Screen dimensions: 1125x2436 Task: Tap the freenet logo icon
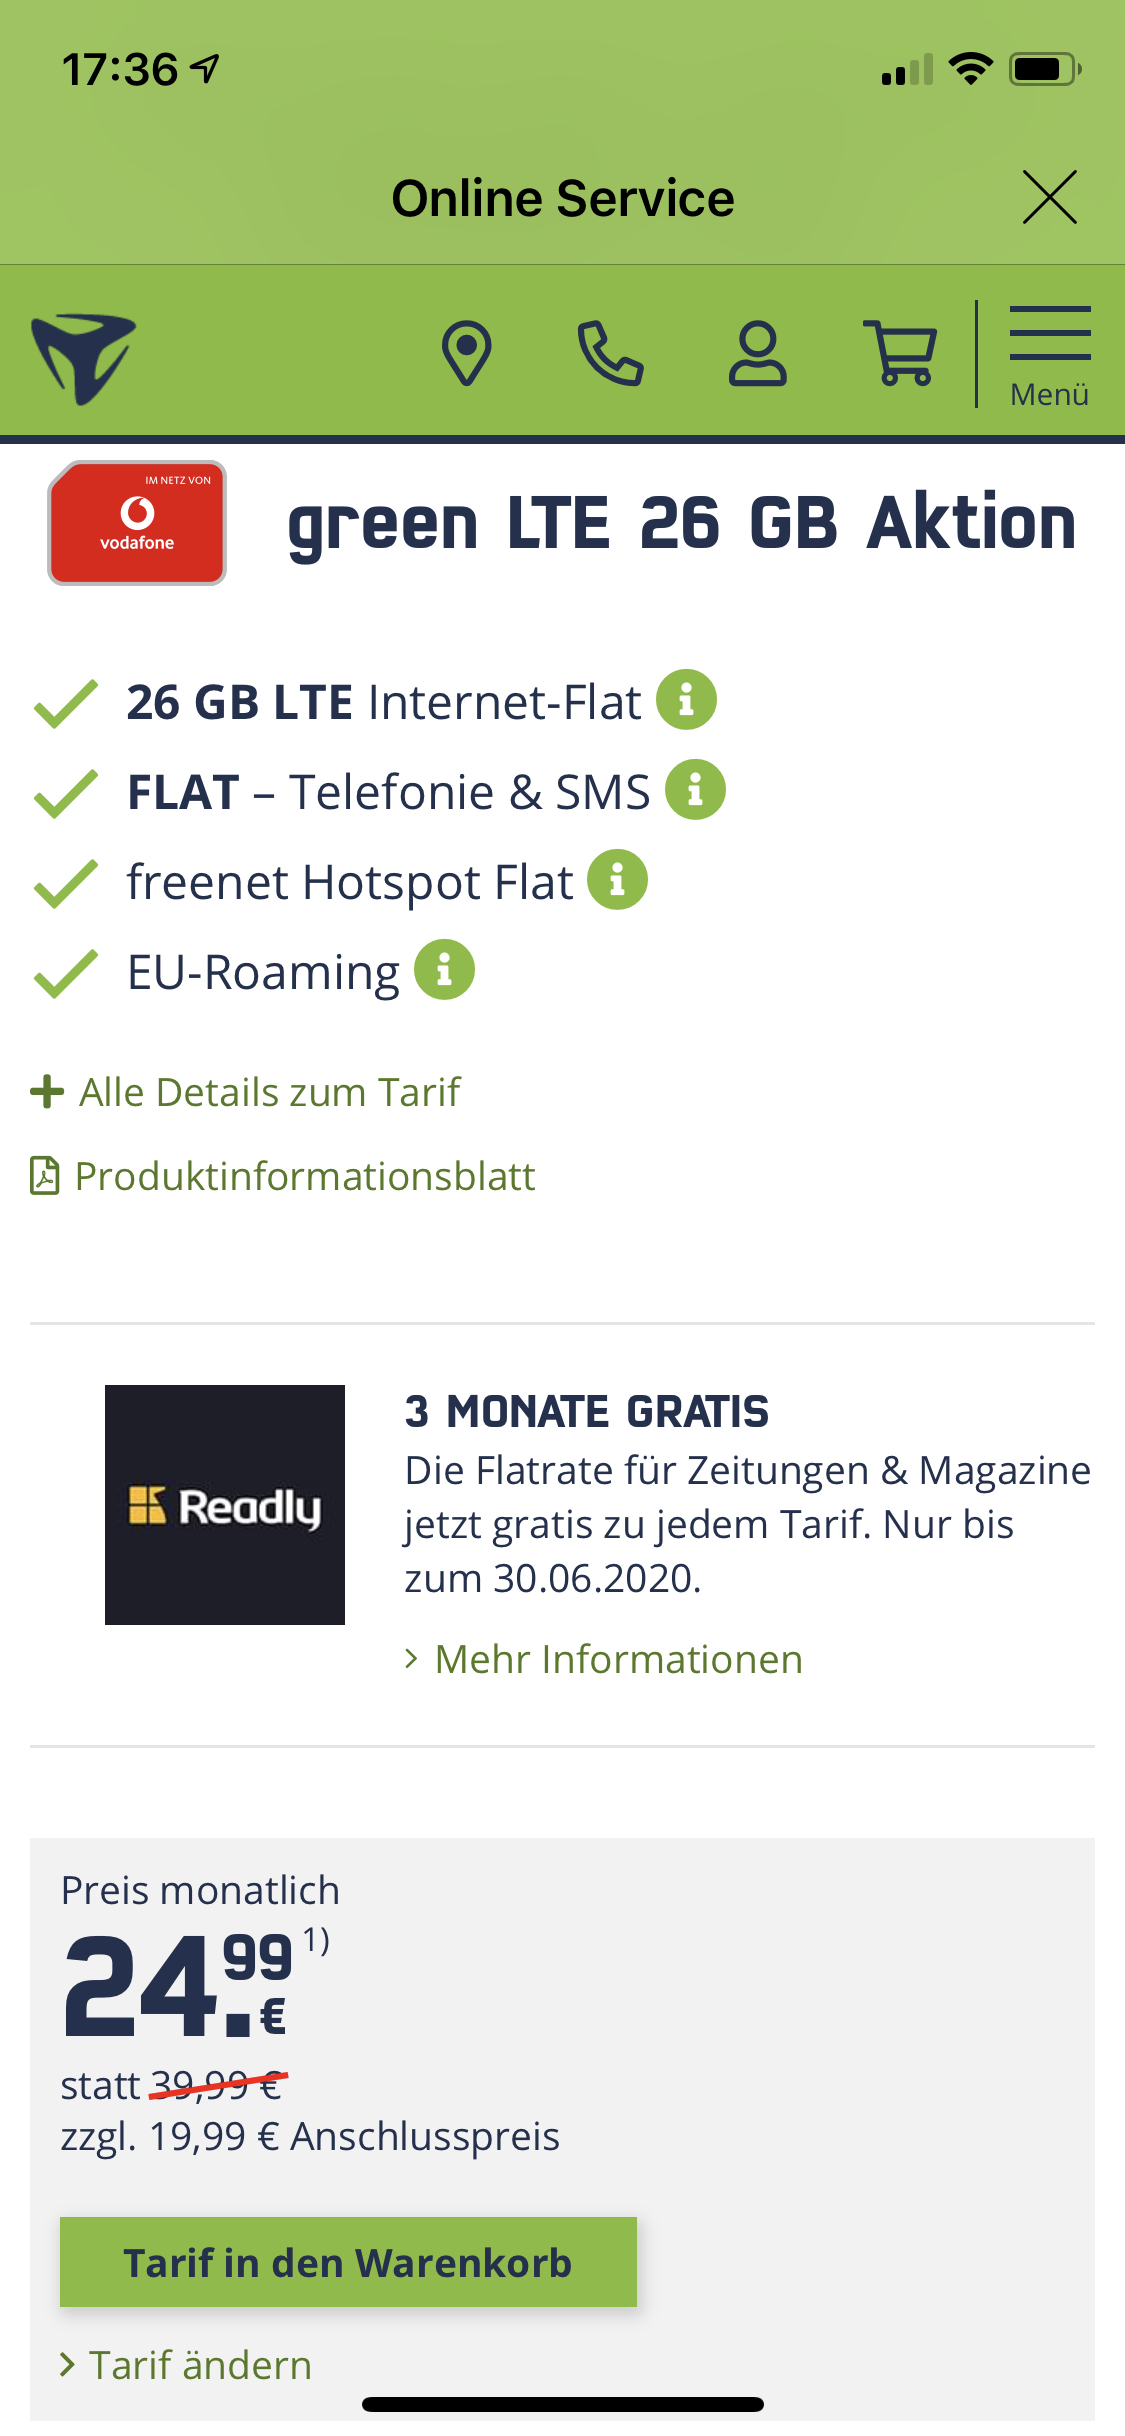tap(84, 357)
